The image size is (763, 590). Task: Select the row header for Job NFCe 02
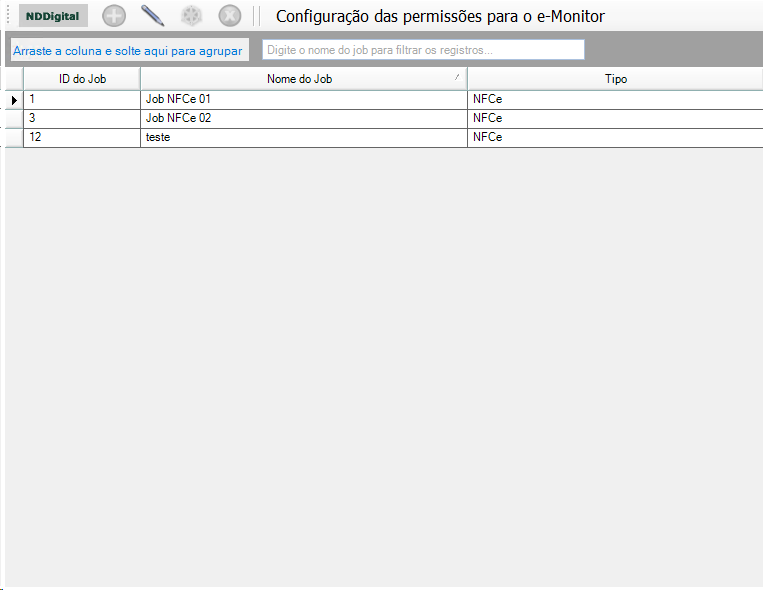14,119
